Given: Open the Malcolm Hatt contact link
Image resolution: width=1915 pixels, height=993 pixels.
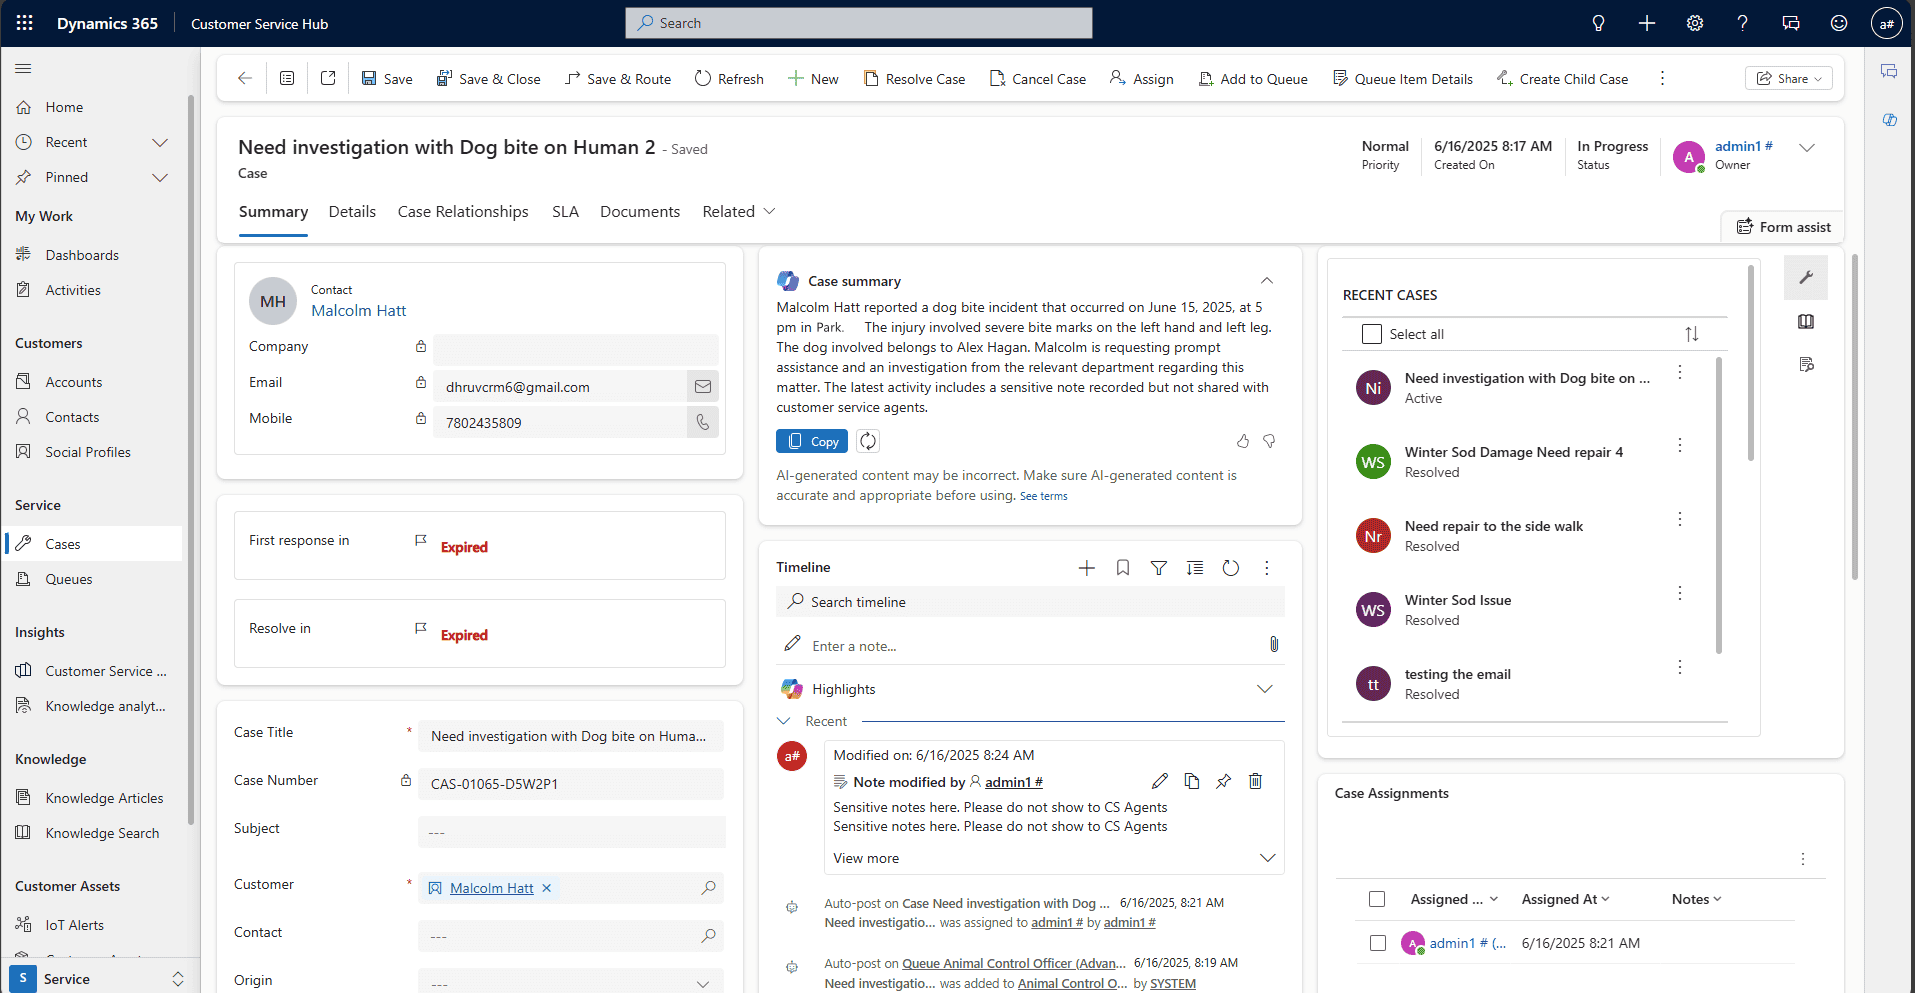Looking at the screenshot, I should coord(358,311).
